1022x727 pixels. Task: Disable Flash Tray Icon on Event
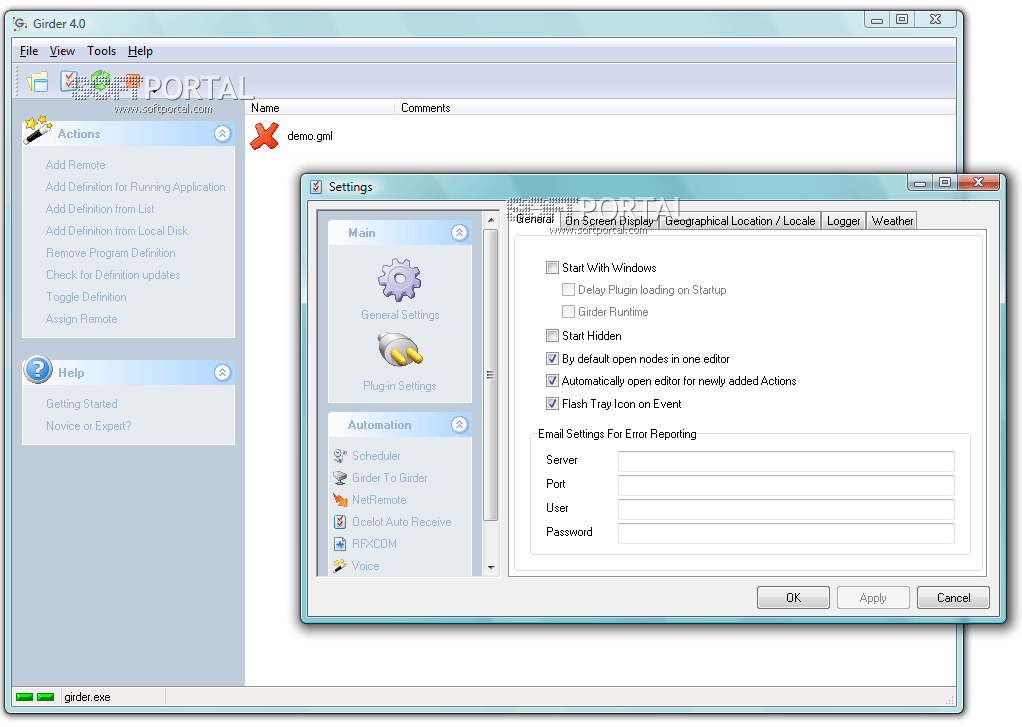tap(553, 404)
